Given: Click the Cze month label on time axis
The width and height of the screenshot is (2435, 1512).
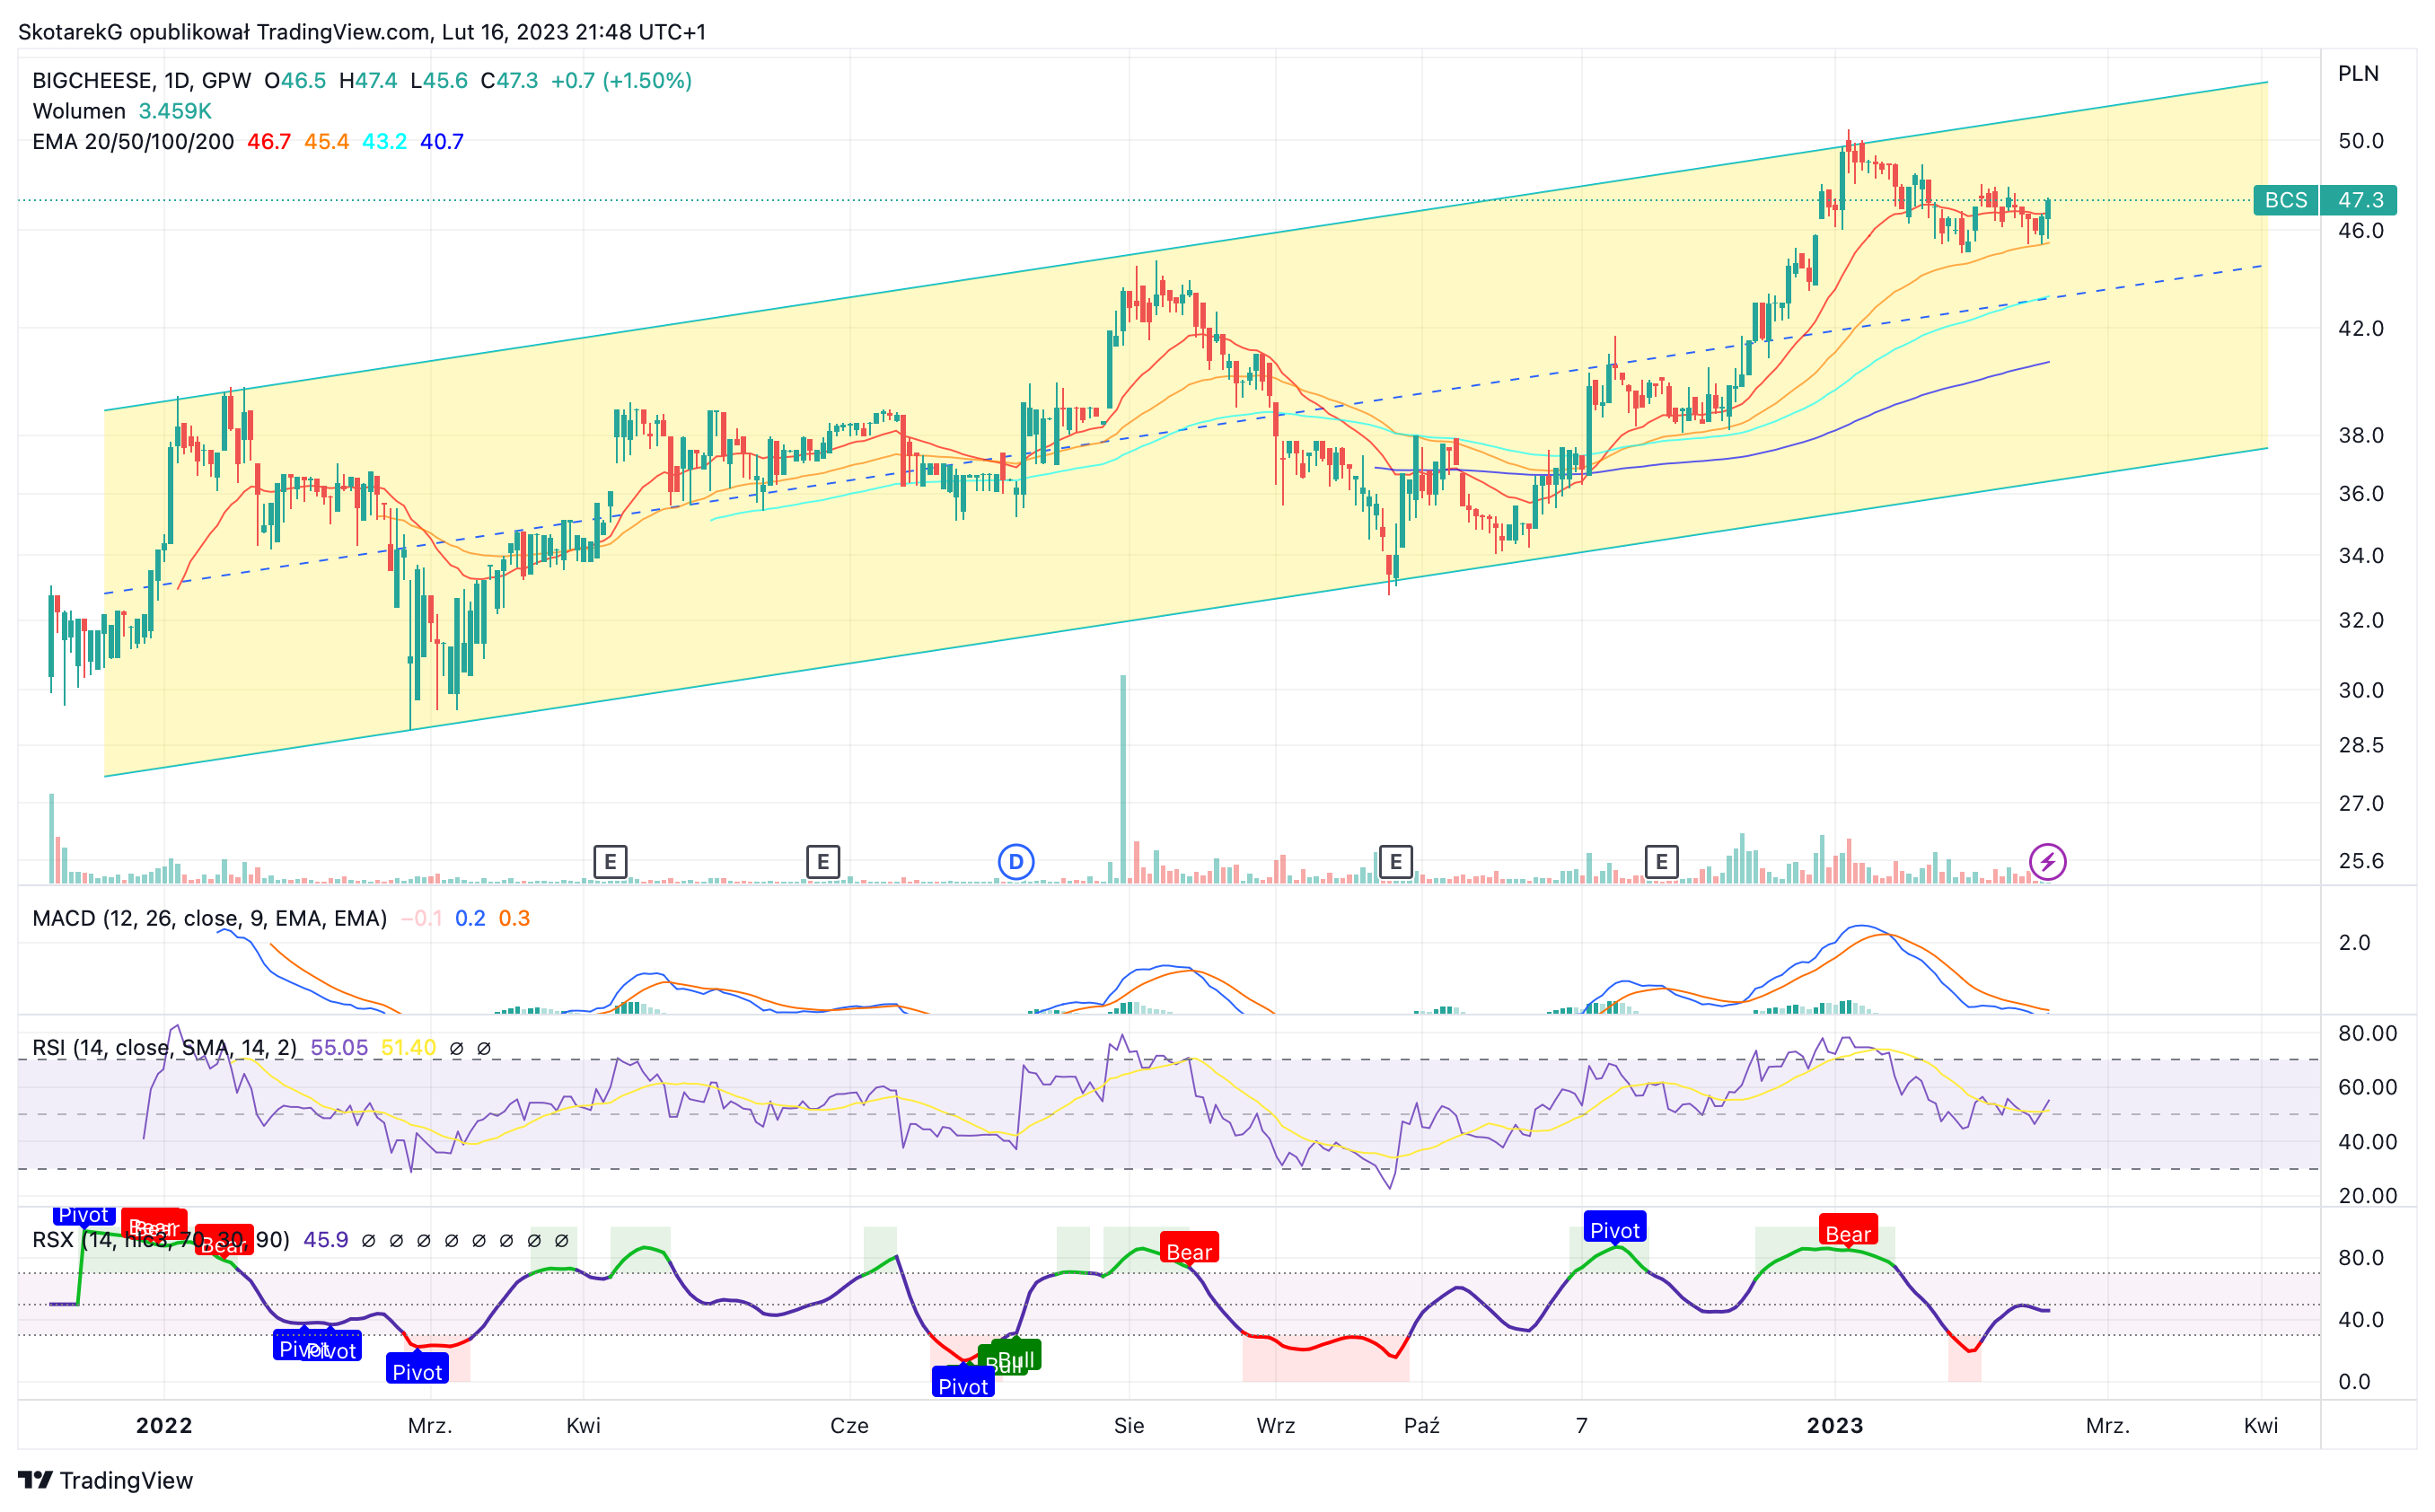Looking at the screenshot, I should (x=849, y=1425).
